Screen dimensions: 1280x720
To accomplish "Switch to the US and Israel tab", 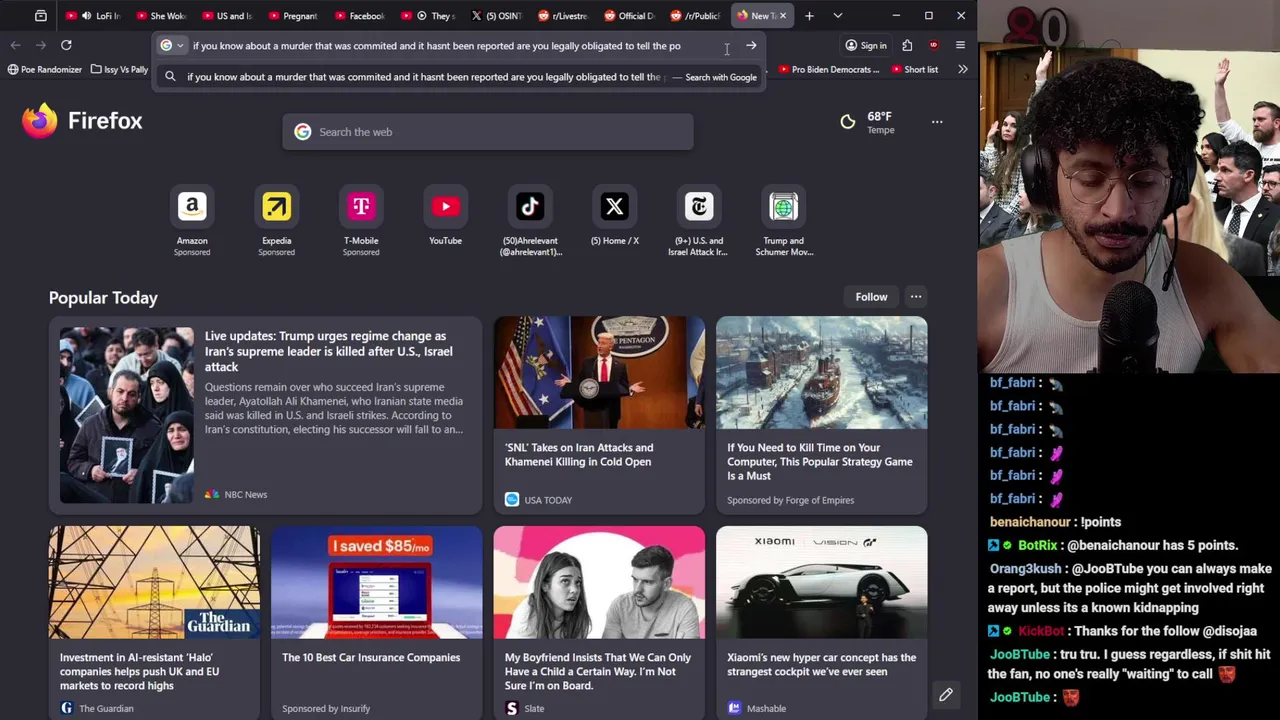I will pos(227,16).
